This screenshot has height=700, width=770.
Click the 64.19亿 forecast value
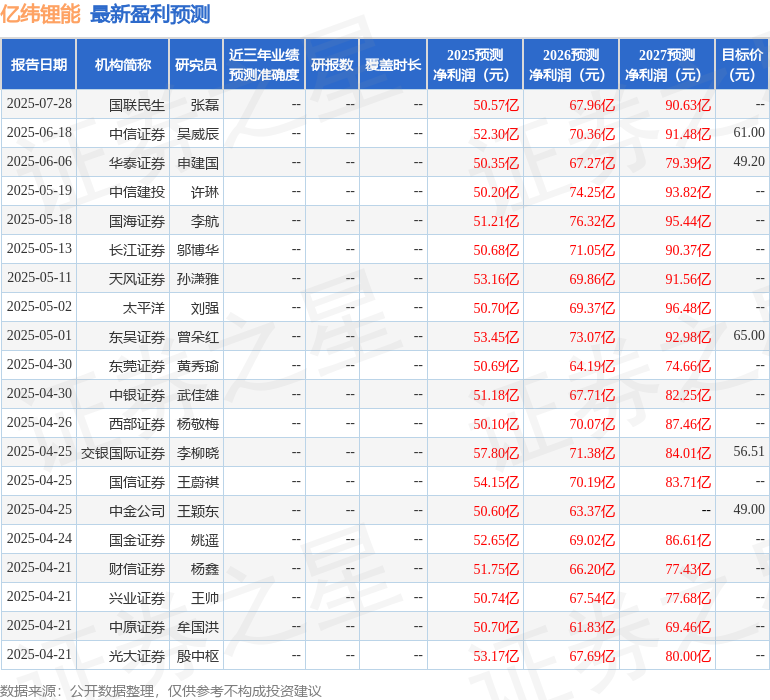tap(592, 365)
